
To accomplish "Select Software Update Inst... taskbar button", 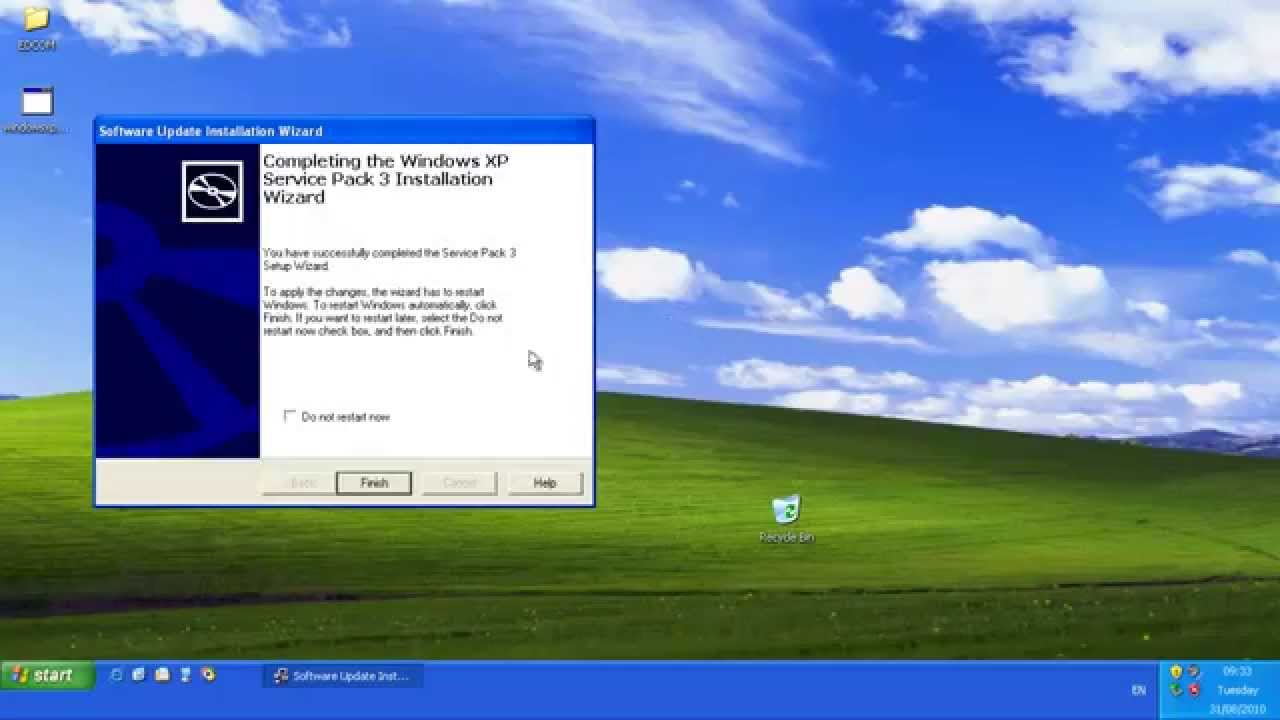I will (x=342, y=676).
